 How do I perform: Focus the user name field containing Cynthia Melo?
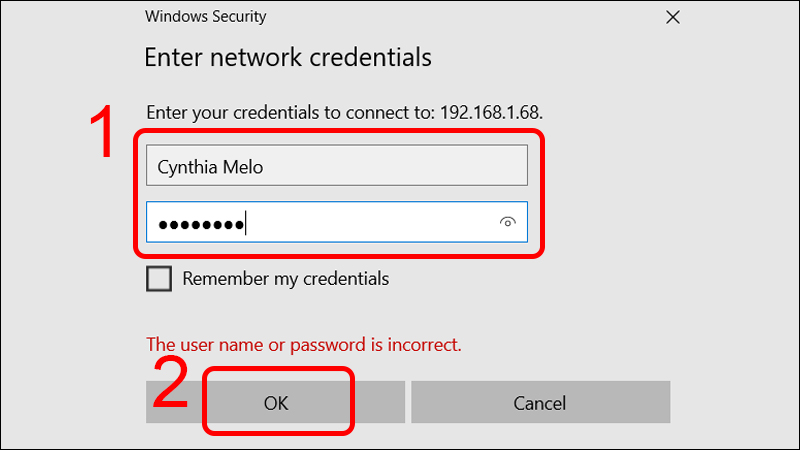(x=336, y=166)
